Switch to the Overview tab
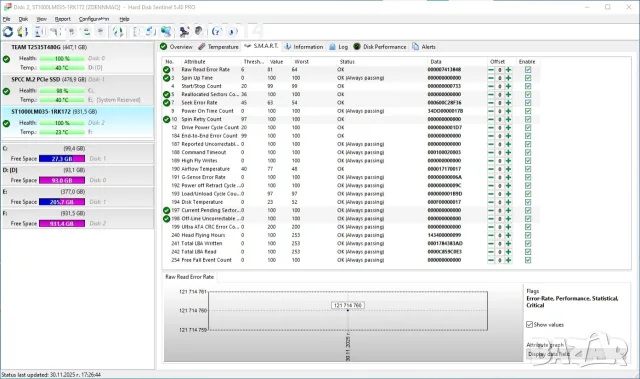This screenshot has height=379, width=640. point(176,47)
